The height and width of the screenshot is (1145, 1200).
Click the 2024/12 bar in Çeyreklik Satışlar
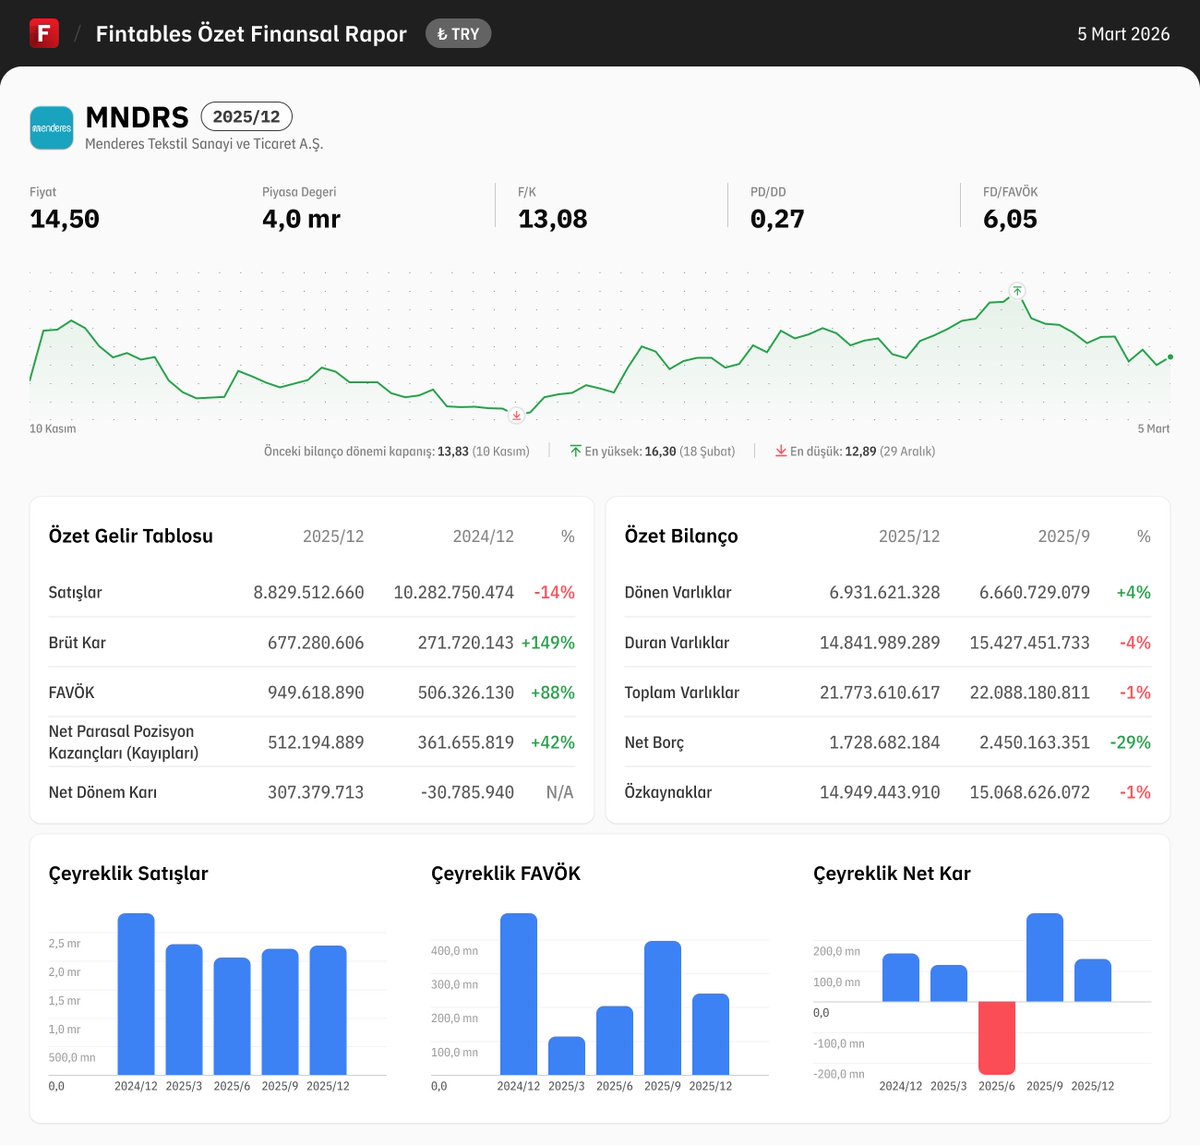pos(136,994)
